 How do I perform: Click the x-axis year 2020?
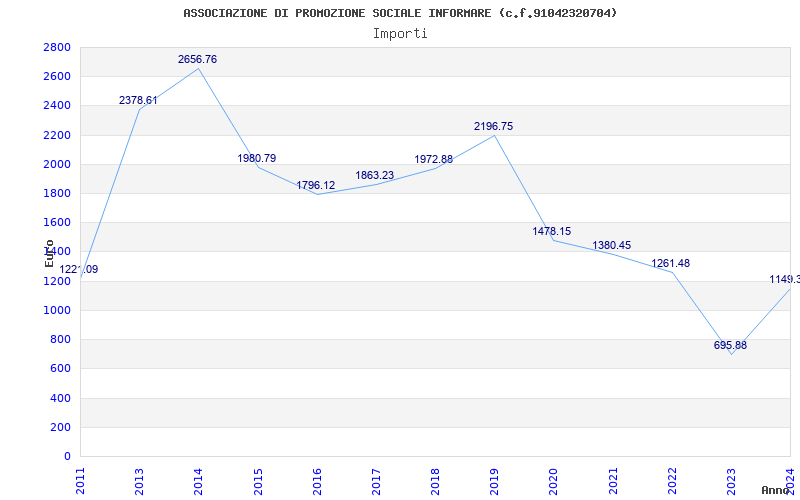click(x=554, y=482)
